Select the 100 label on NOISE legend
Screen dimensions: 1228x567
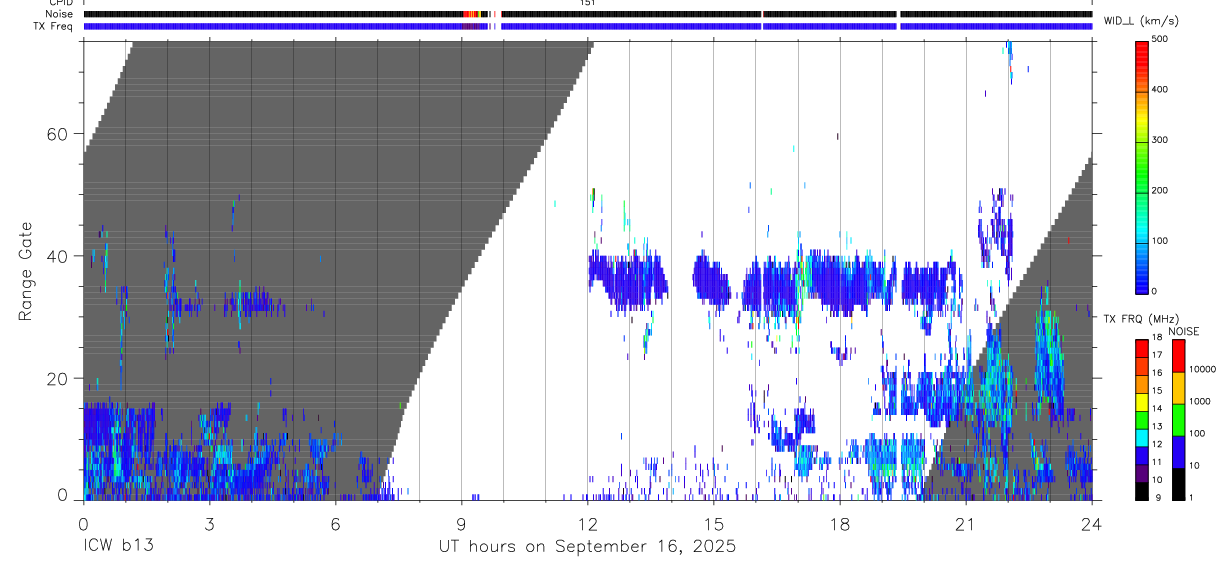click(x=1197, y=433)
